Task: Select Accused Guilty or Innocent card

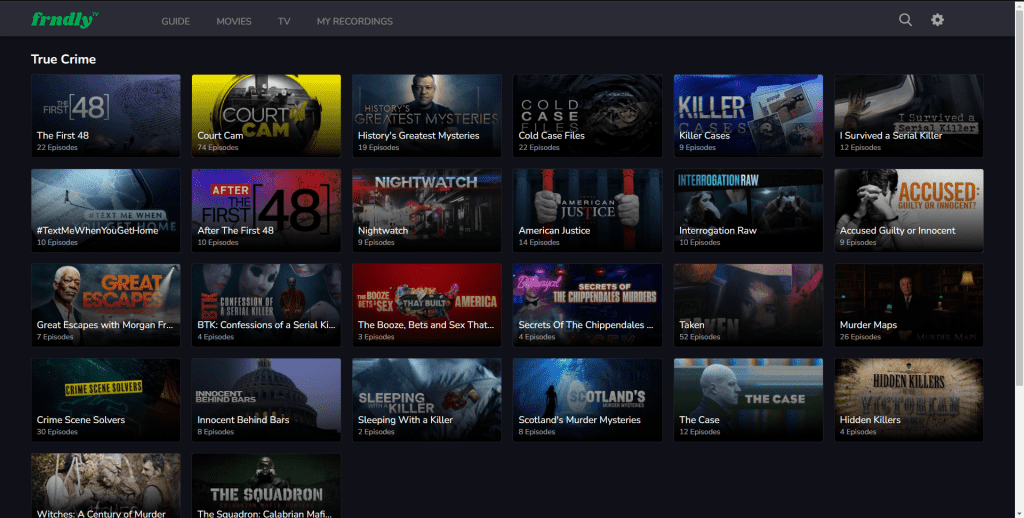Action: (x=909, y=210)
